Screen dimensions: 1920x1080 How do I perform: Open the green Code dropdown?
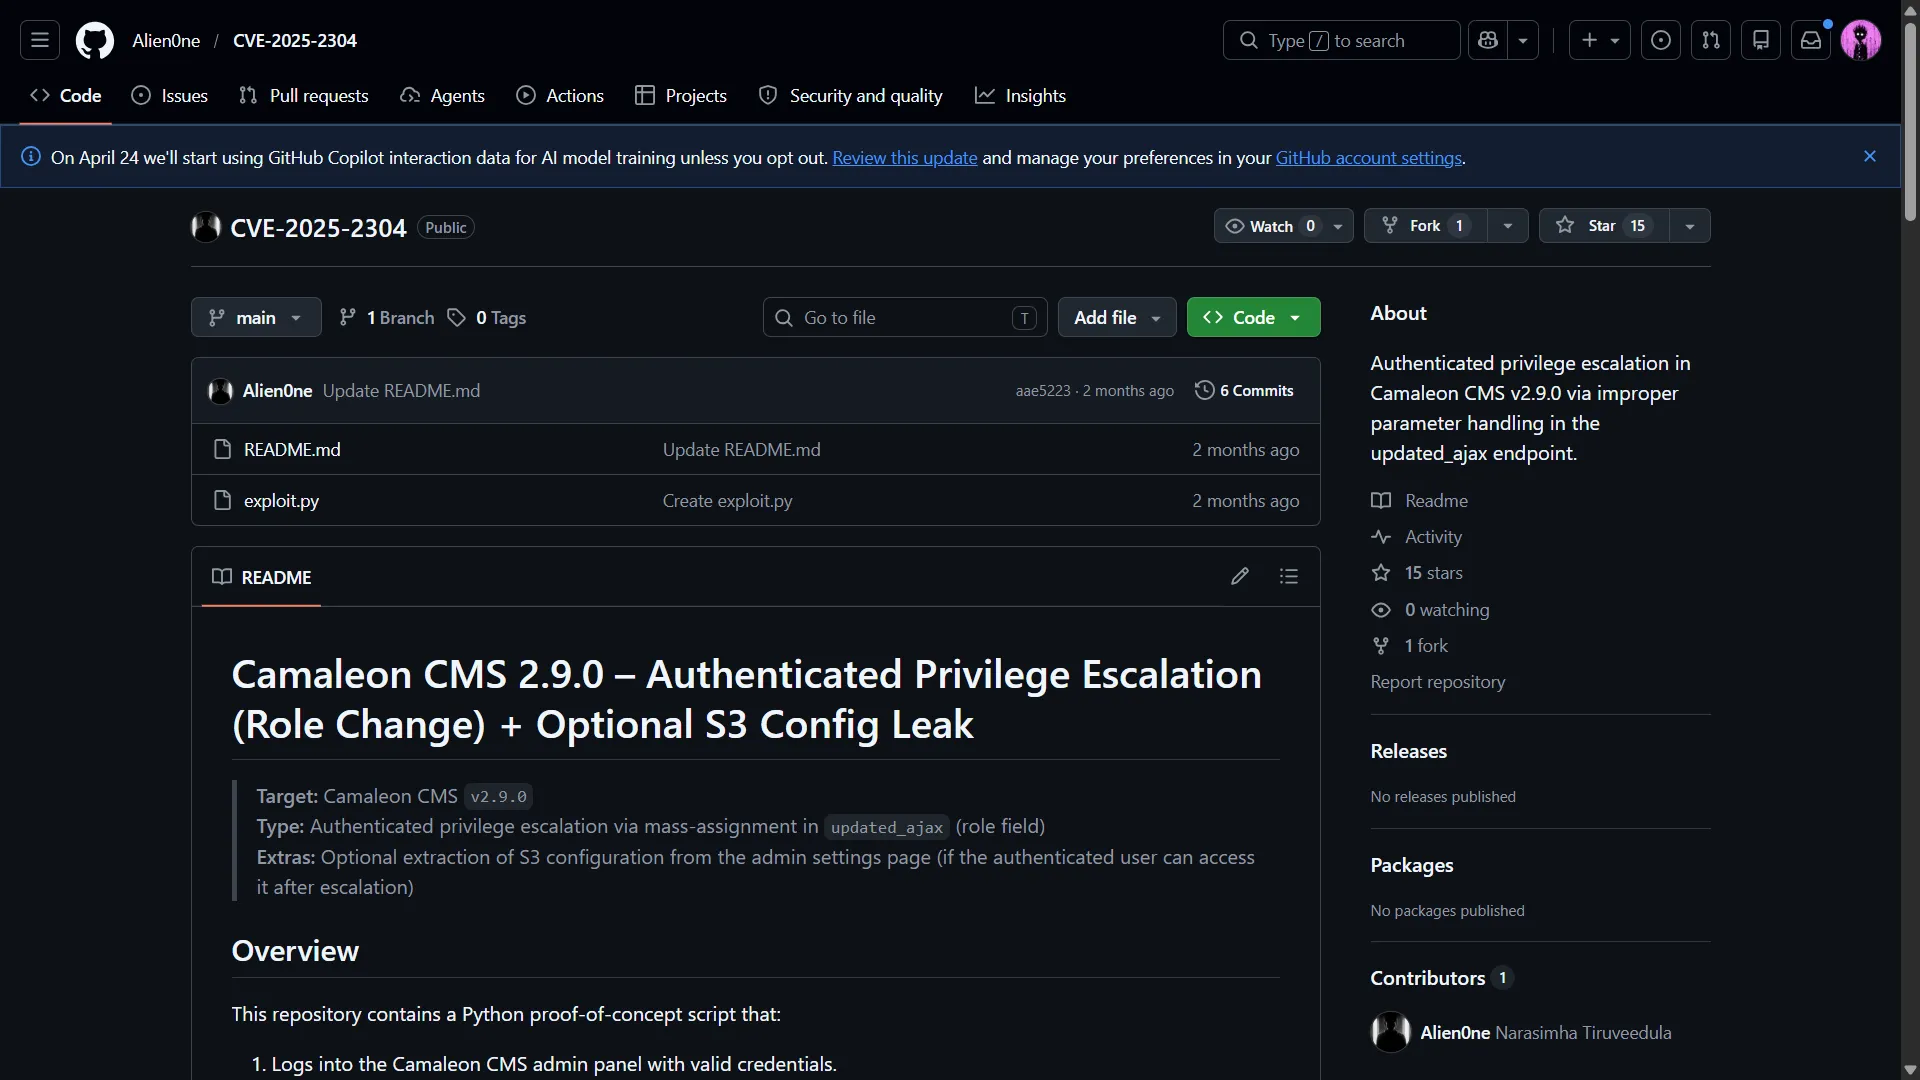tap(1253, 317)
